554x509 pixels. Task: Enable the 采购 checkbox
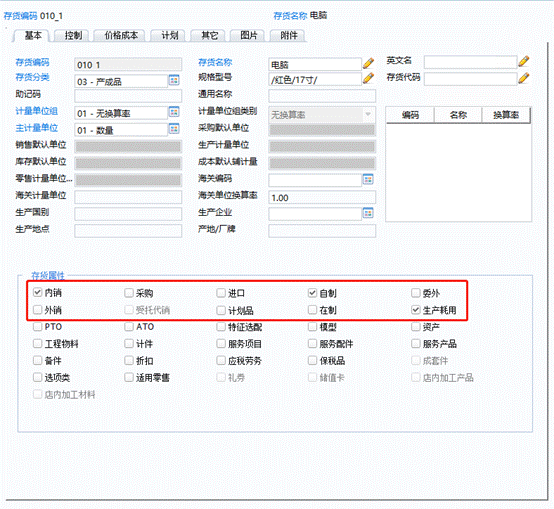(x=129, y=293)
